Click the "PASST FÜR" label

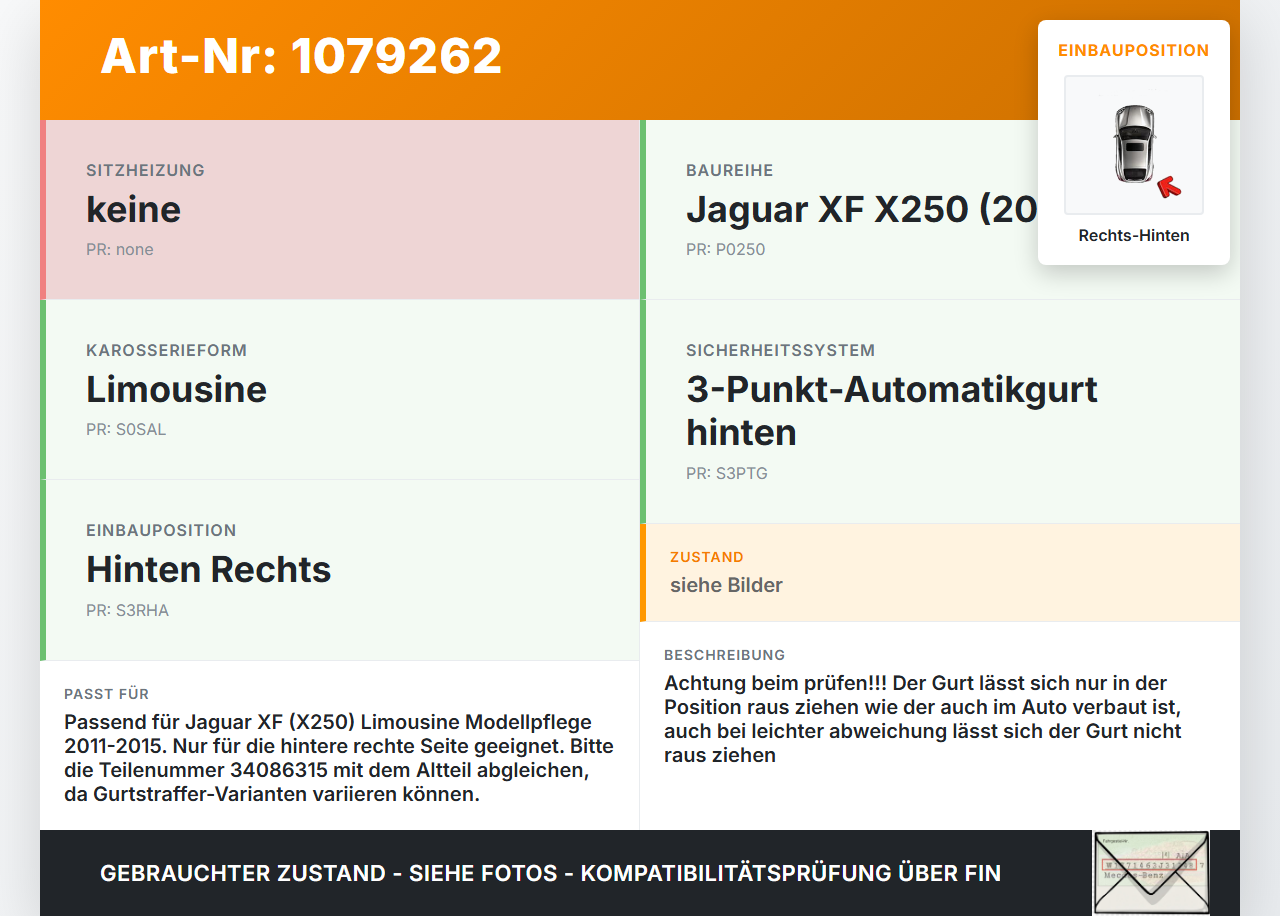click(107, 694)
